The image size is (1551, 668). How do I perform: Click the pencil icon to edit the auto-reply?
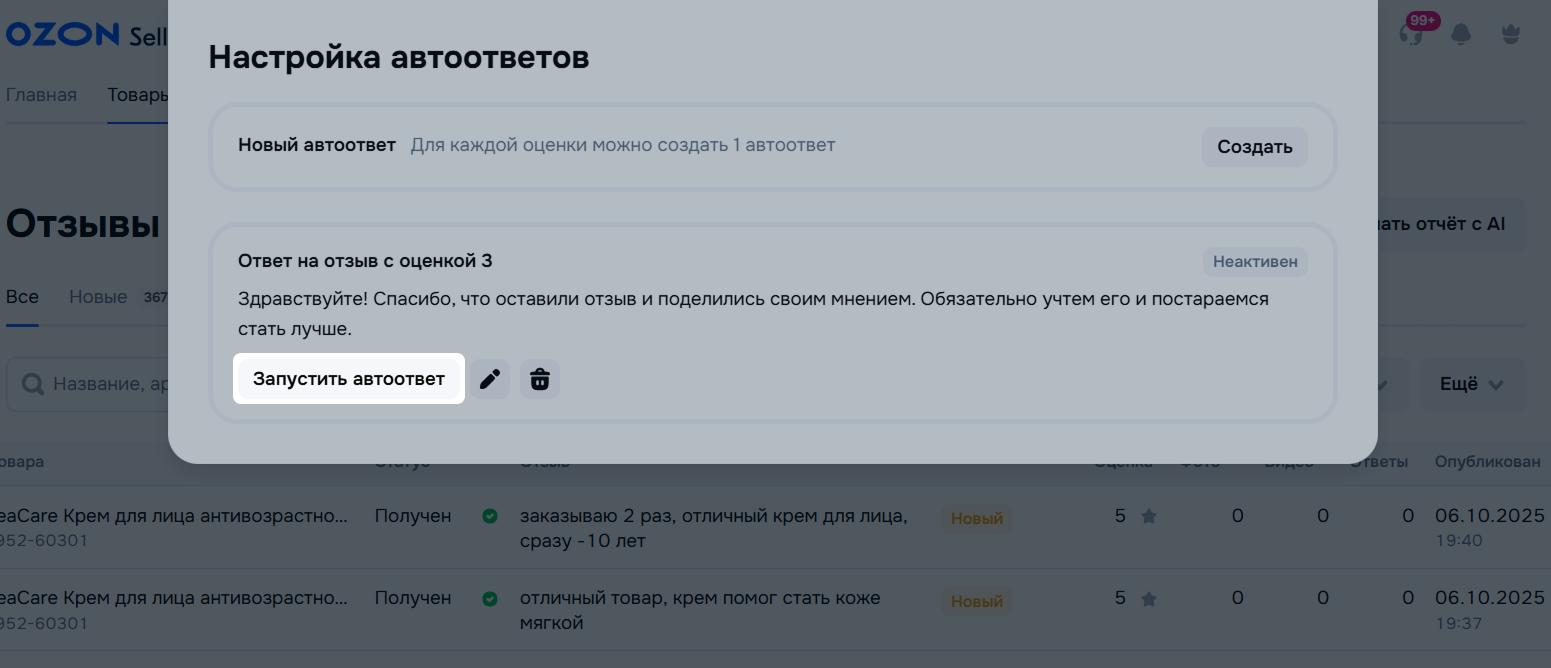pyautogui.click(x=490, y=380)
